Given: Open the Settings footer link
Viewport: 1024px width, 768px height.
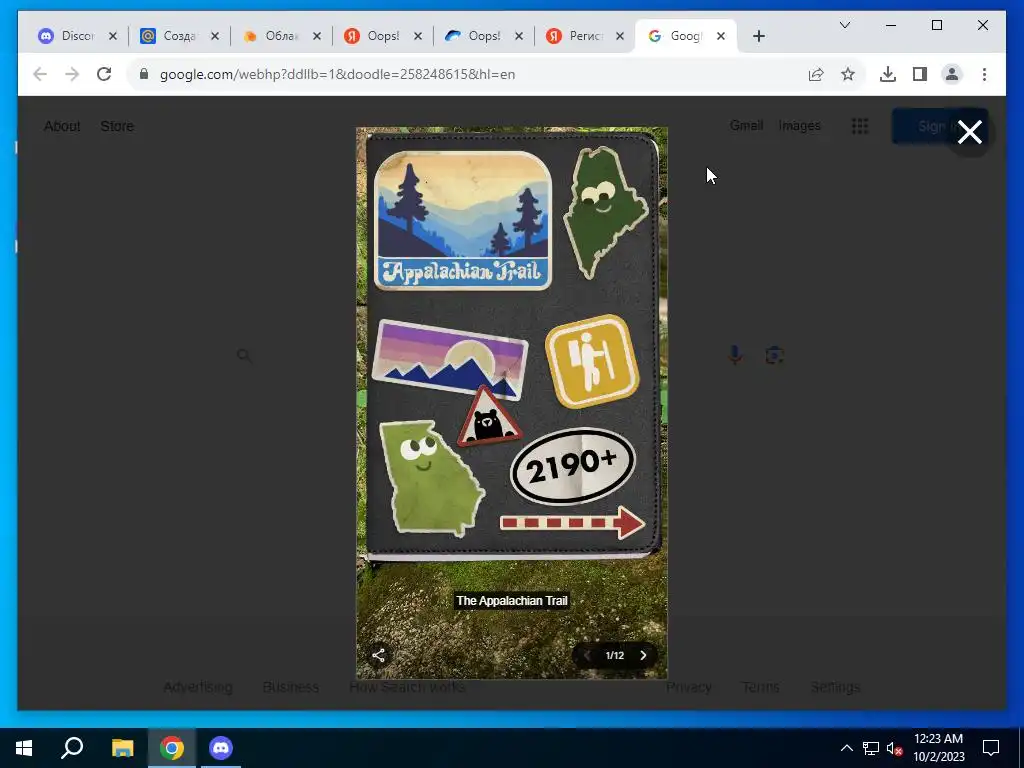Looking at the screenshot, I should pyautogui.click(x=835, y=687).
